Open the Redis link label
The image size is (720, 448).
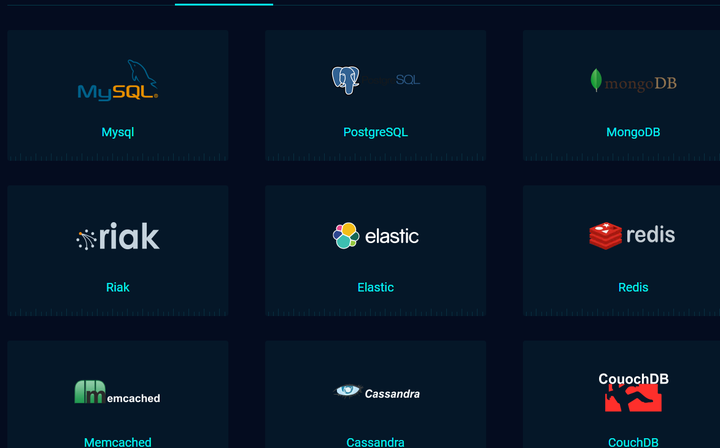point(633,287)
